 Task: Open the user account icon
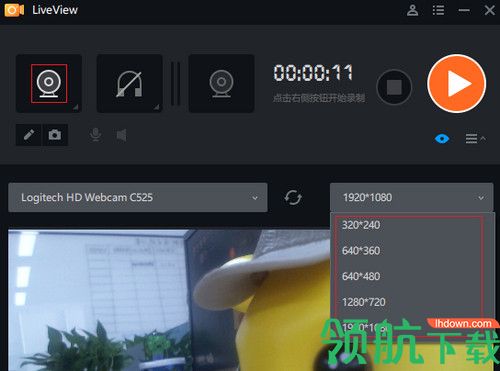point(413,10)
